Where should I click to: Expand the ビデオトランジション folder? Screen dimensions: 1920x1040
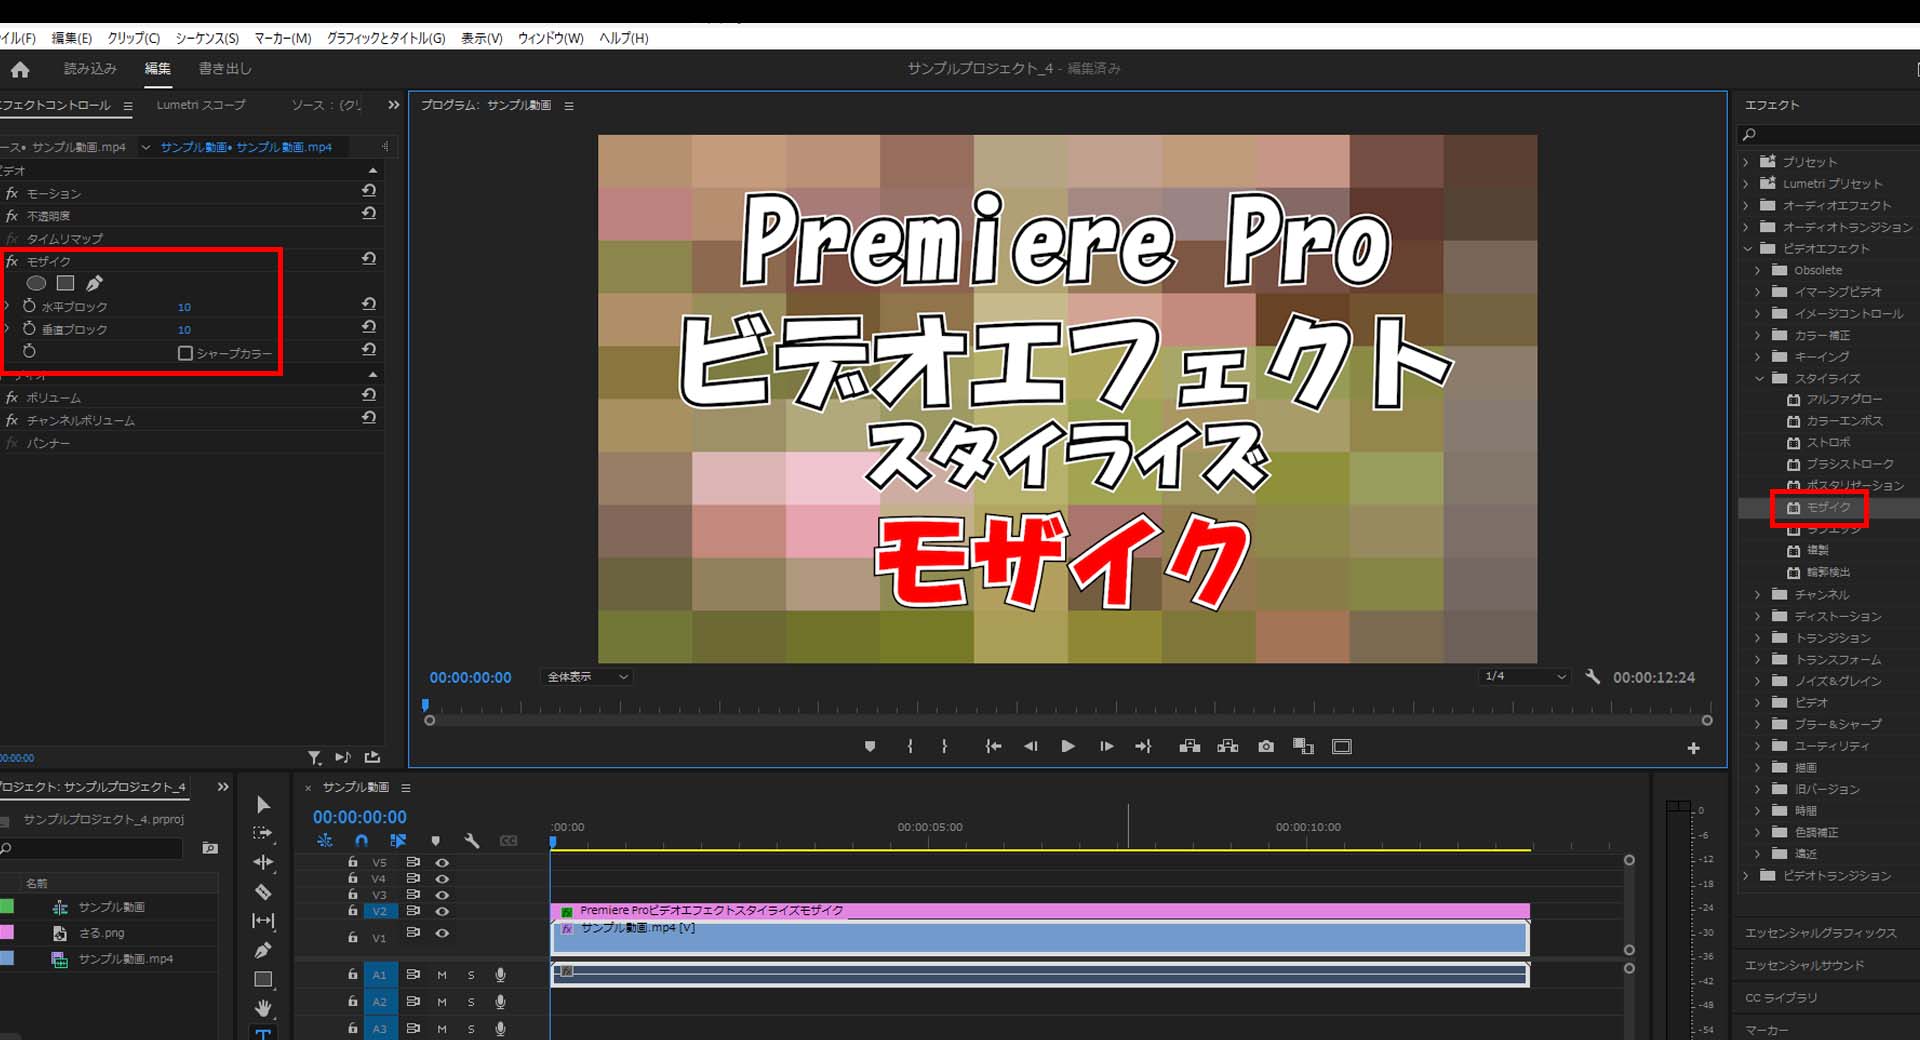(1746, 875)
